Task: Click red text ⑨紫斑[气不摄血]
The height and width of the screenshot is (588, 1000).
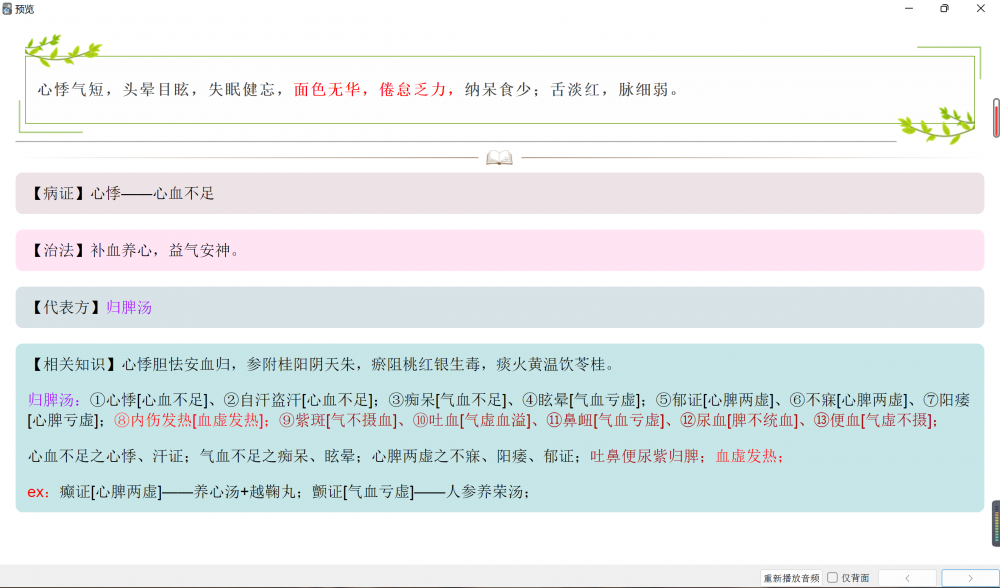Action: pyautogui.click(x=337, y=421)
